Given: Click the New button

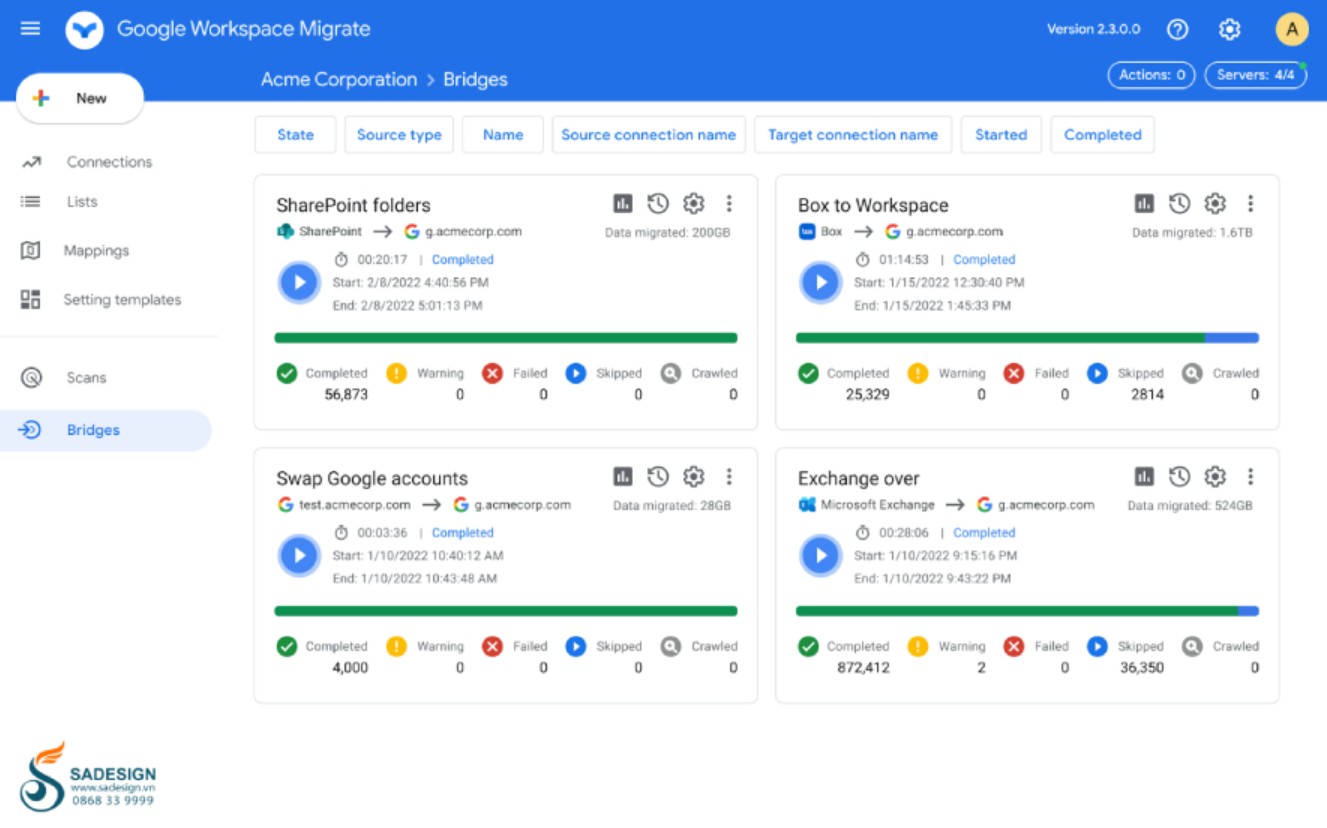Looking at the screenshot, I should (x=80, y=98).
